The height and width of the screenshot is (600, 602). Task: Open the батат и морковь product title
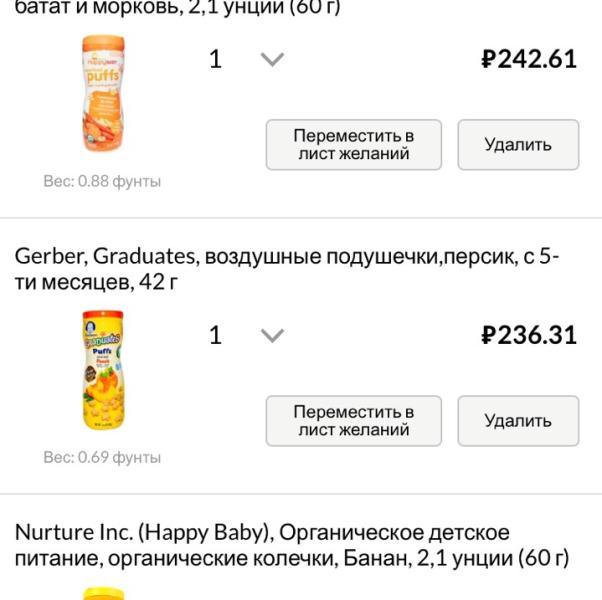pyautogui.click(x=178, y=8)
